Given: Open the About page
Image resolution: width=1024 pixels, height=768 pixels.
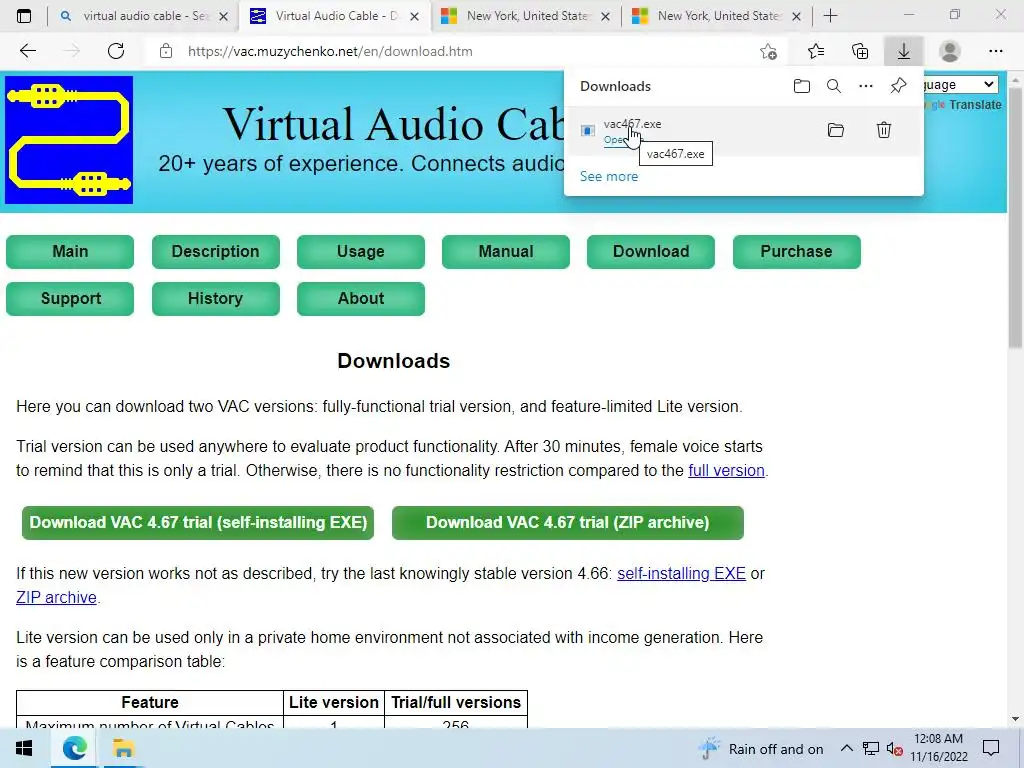Looking at the screenshot, I should tap(360, 298).
